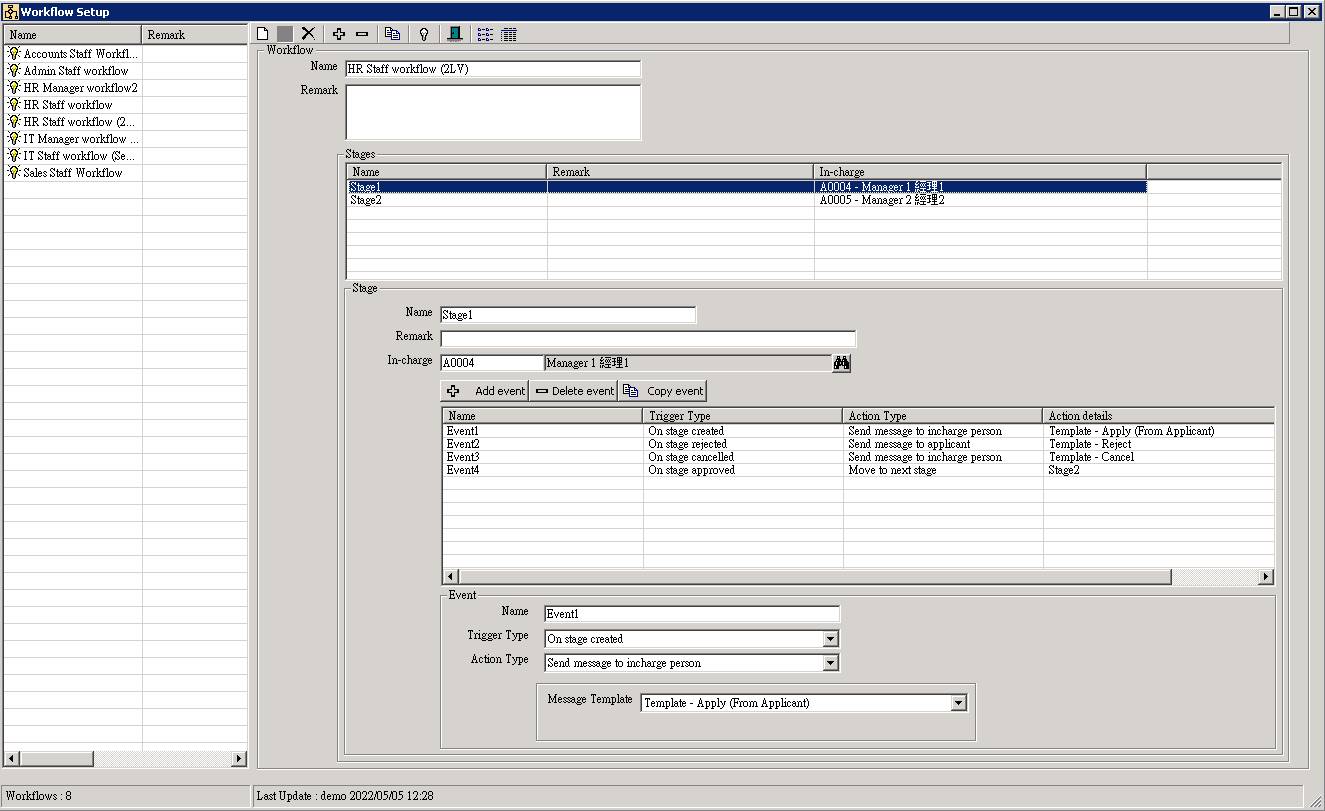
Task: Click the events table right scroll arrow
Action: click(x=1266, y=577)
